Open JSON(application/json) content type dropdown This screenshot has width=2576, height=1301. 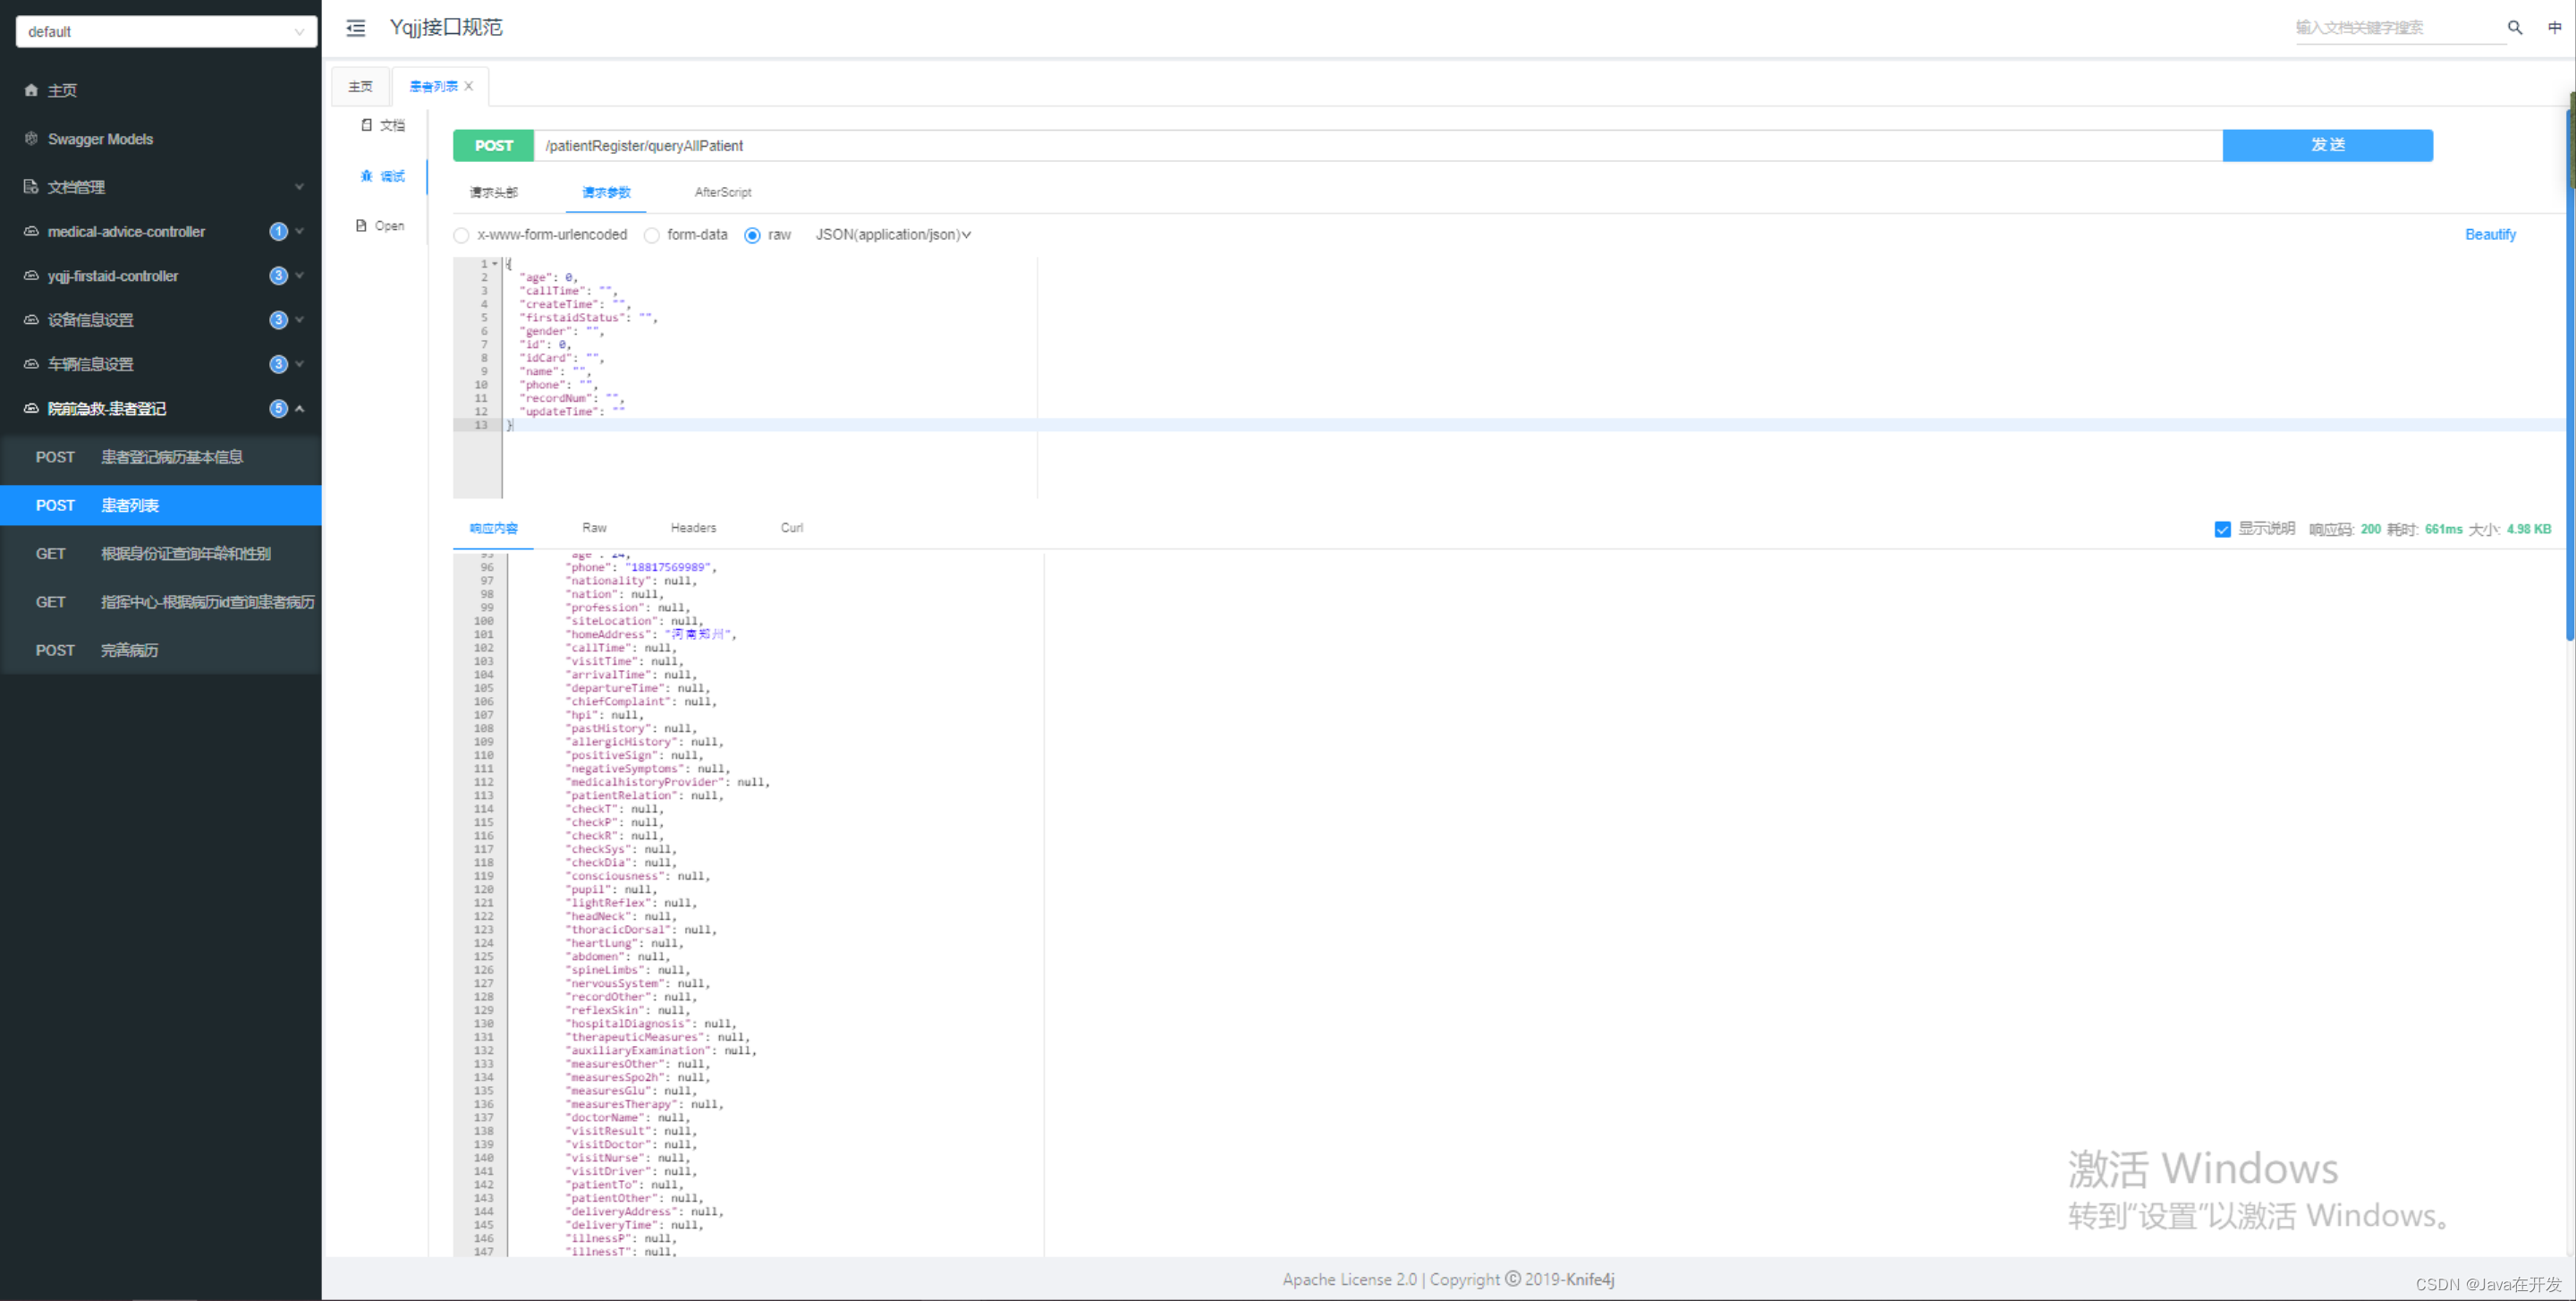pyautogui.click(x=893, y=235)
